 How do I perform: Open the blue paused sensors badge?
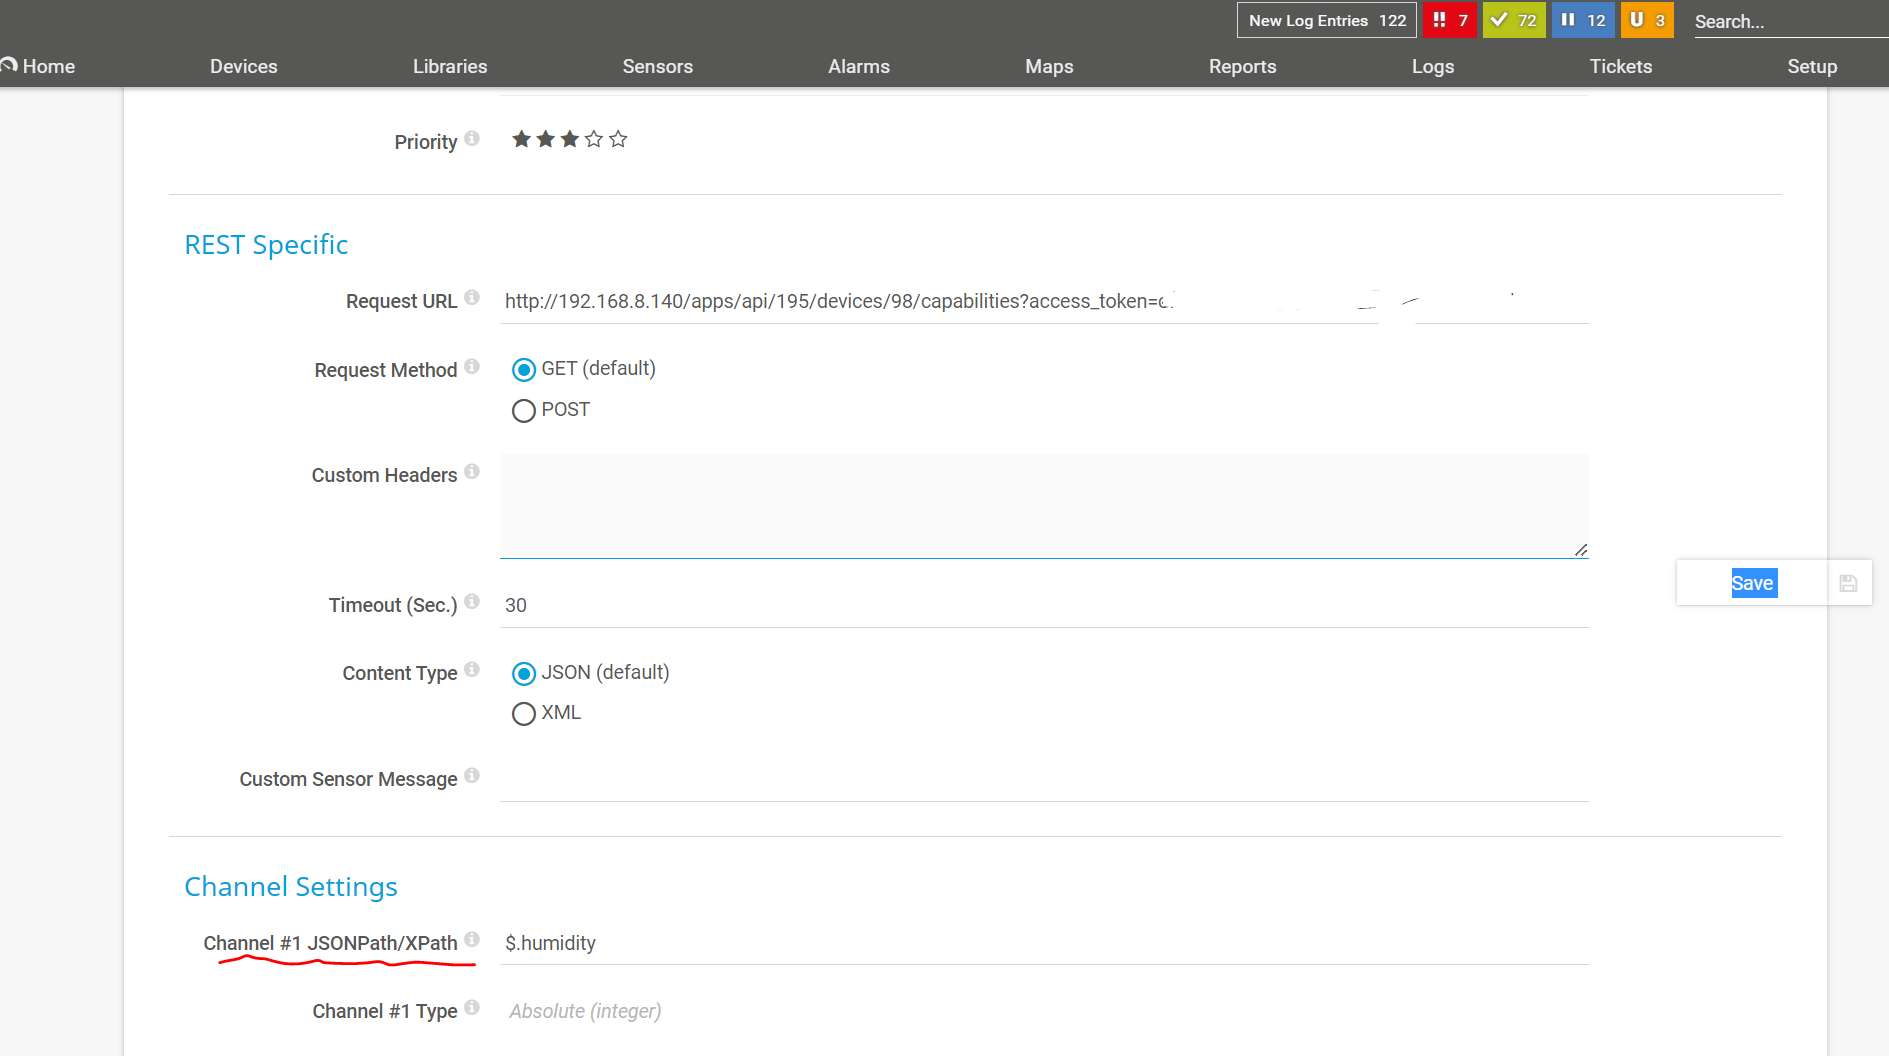point(1582,20)
